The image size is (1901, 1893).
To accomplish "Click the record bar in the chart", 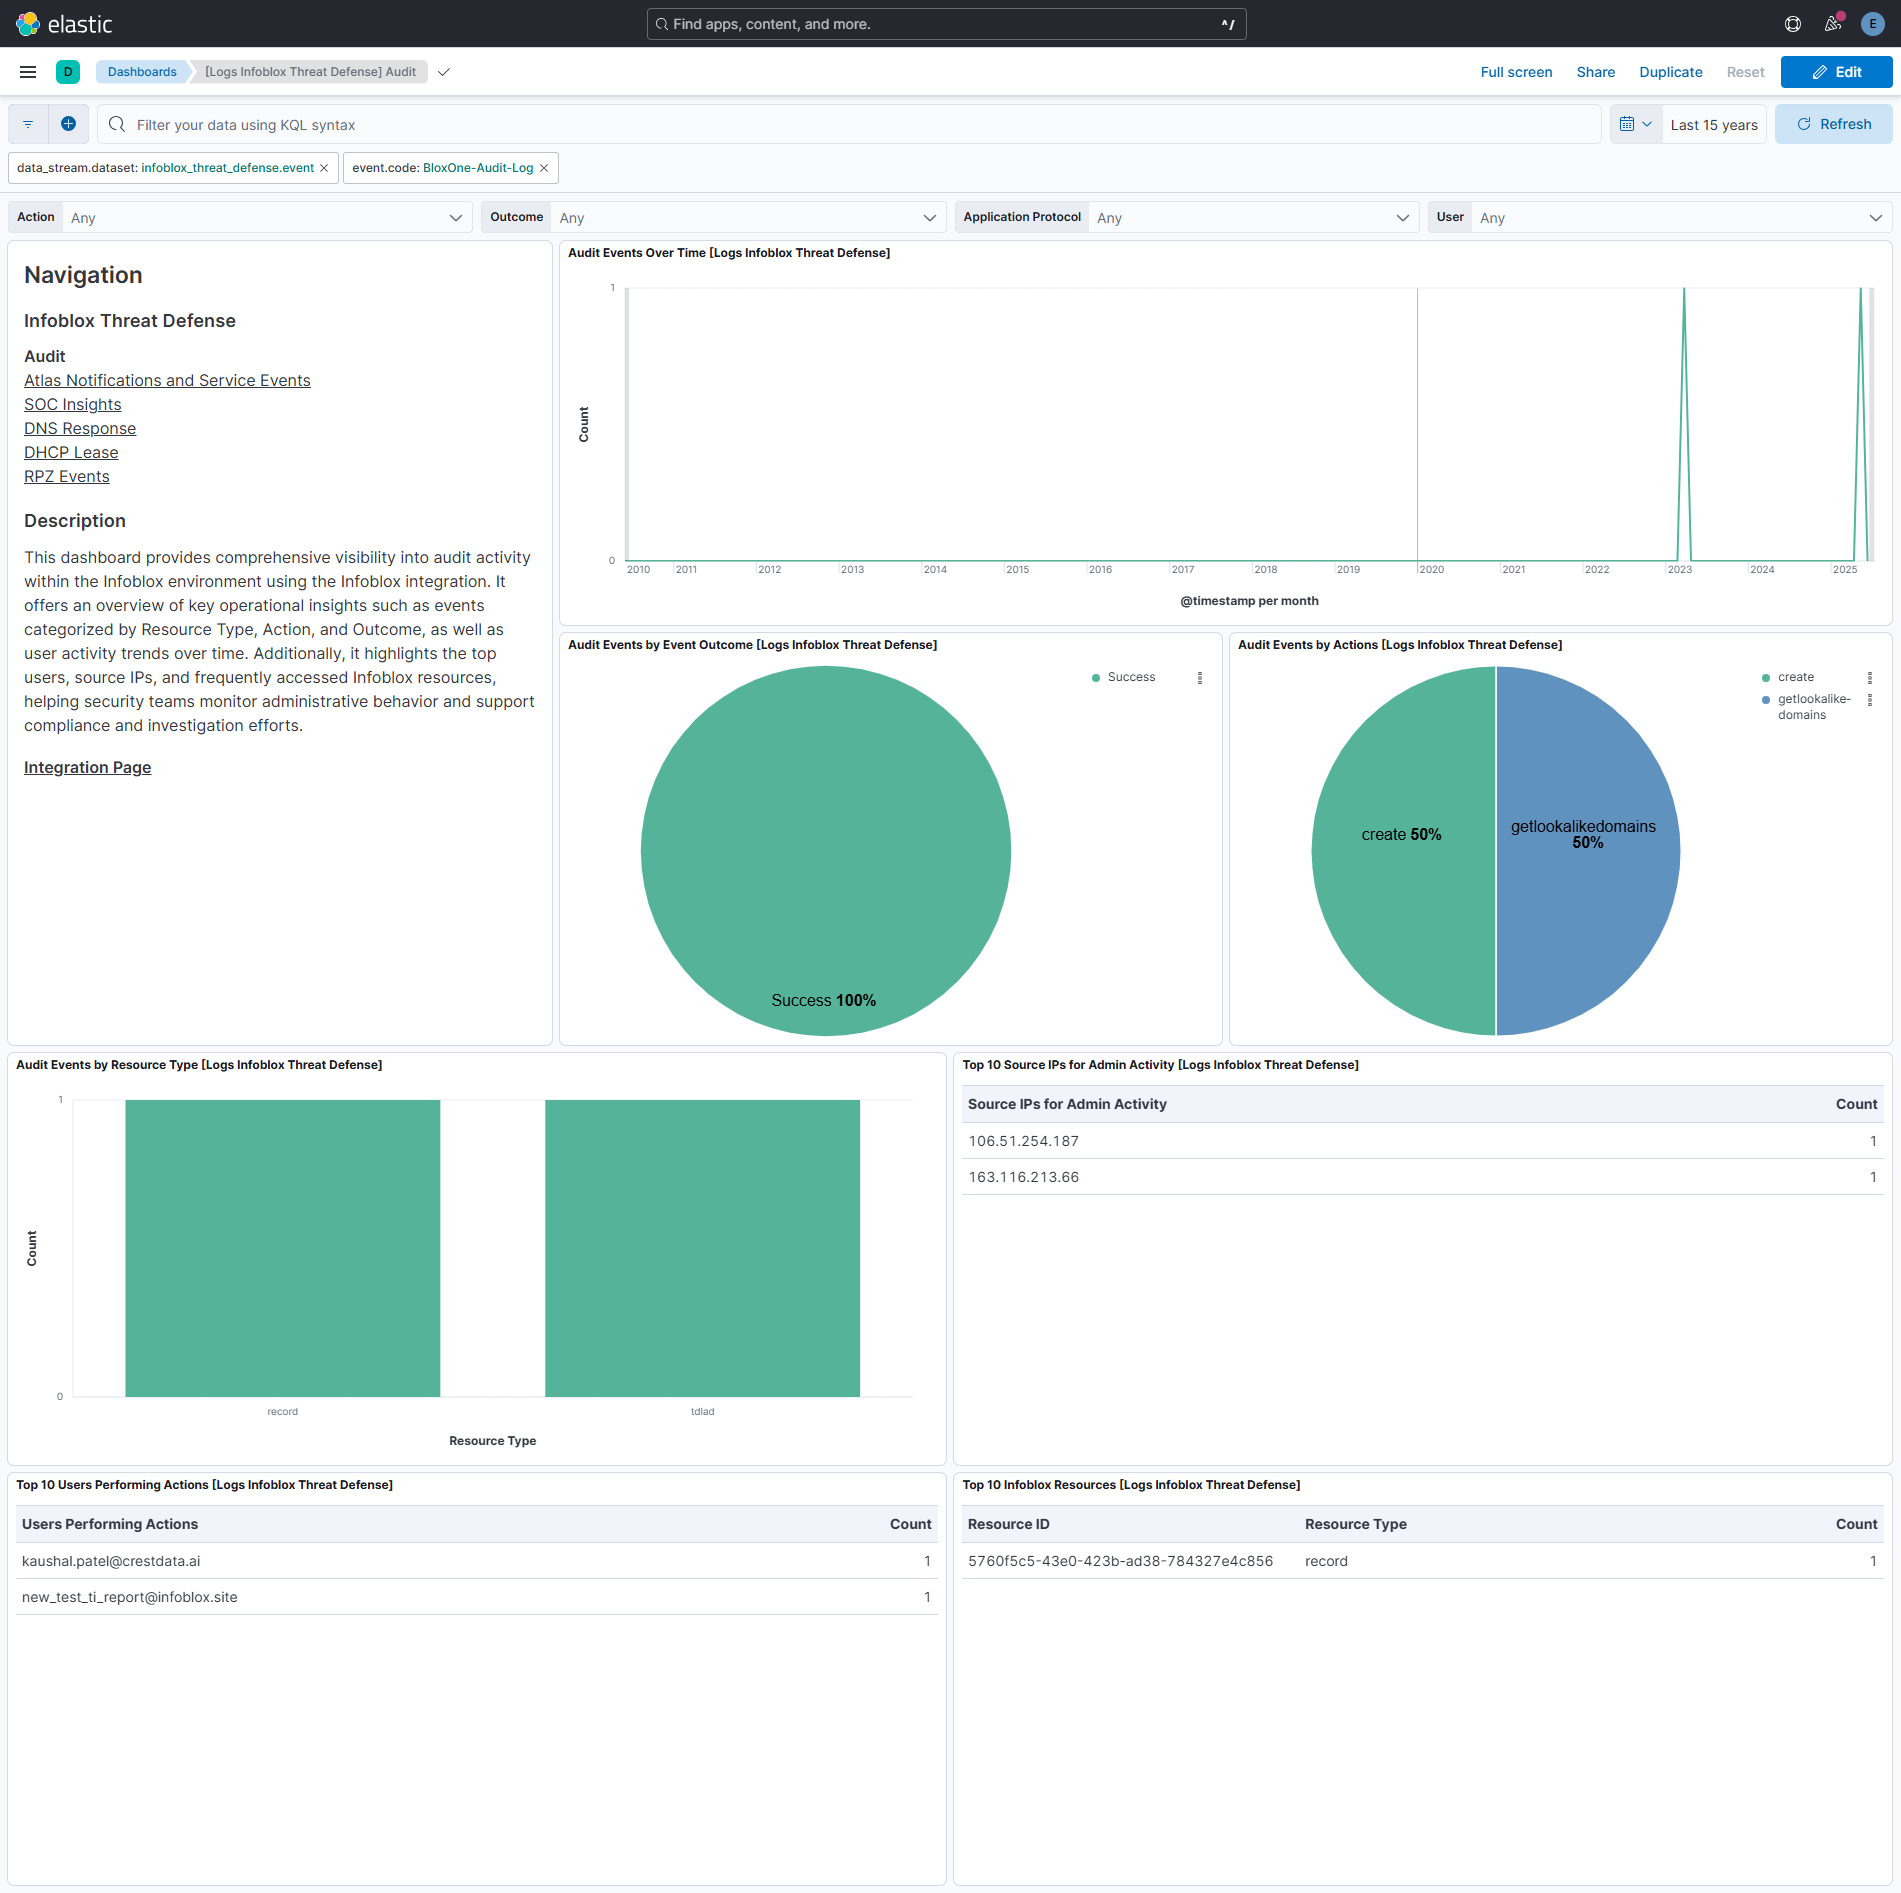I will point(282,1248).
